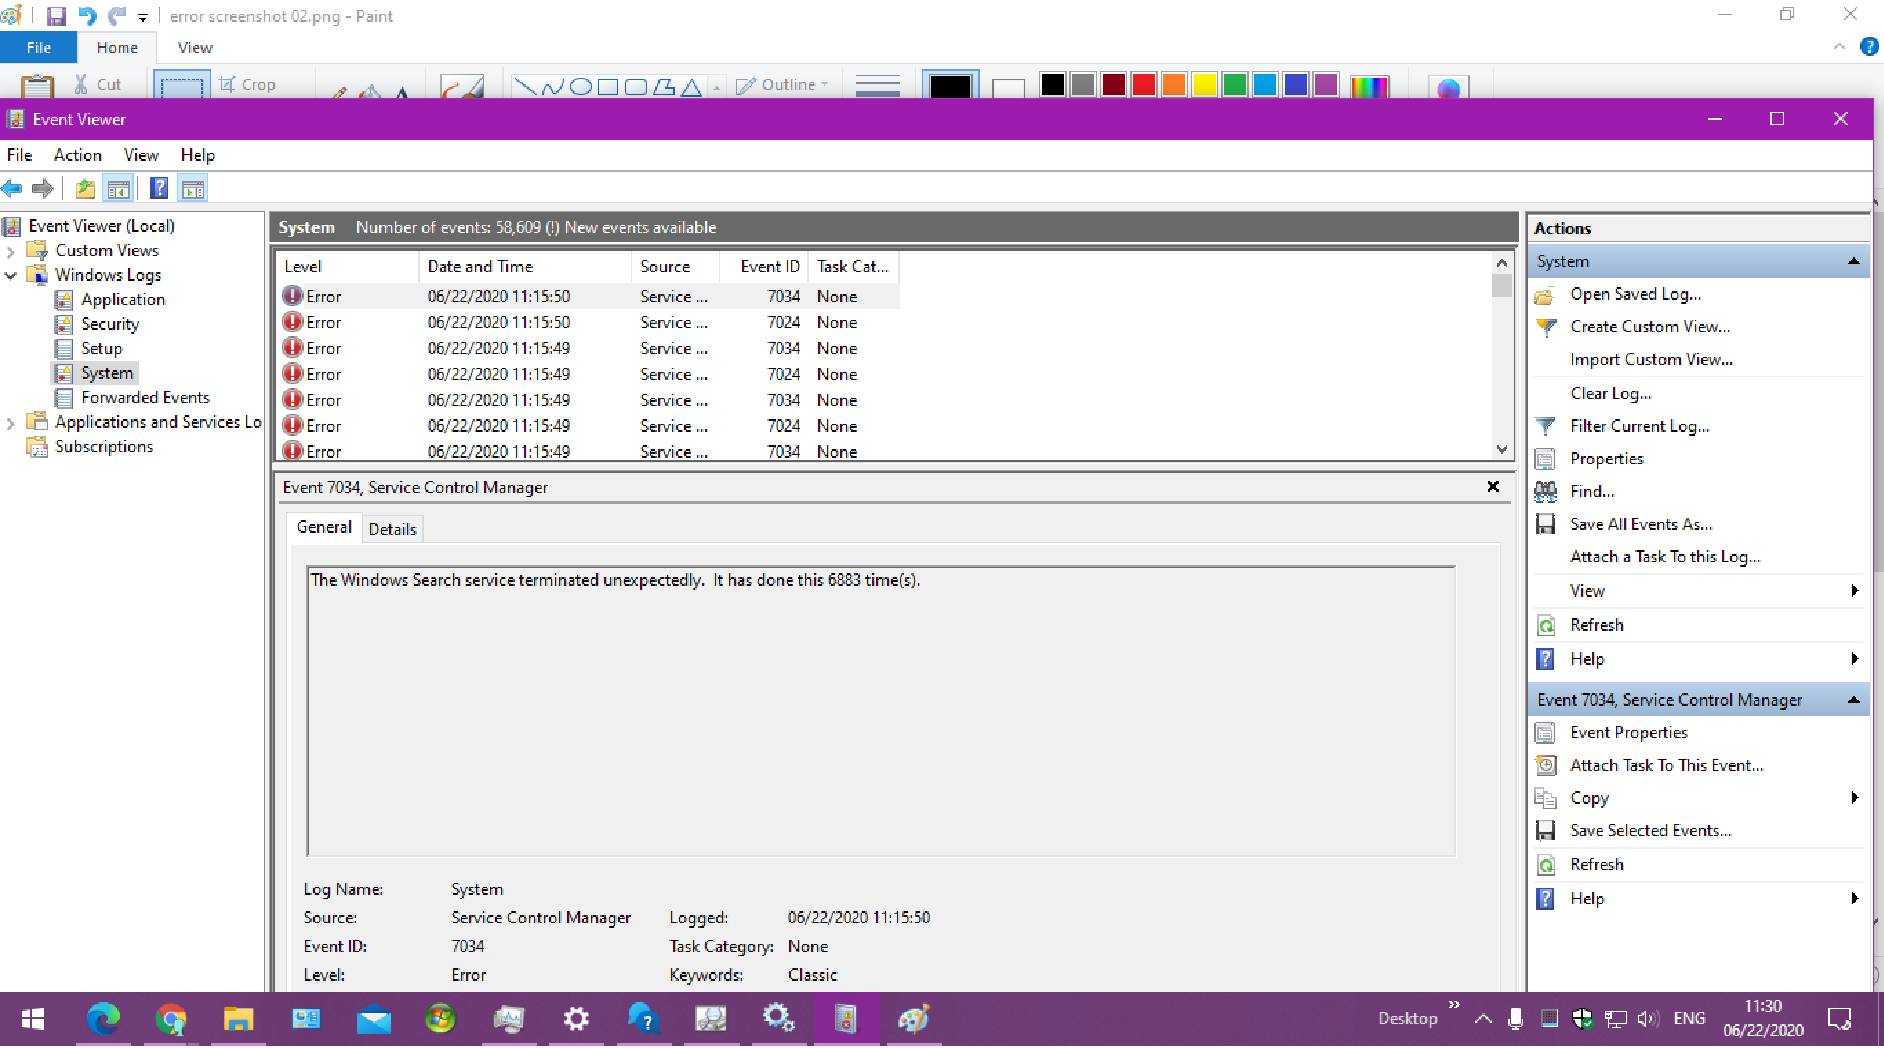Sort by the Date and Time column header
Screen dimensions: 1884x1048
point(525,267)
